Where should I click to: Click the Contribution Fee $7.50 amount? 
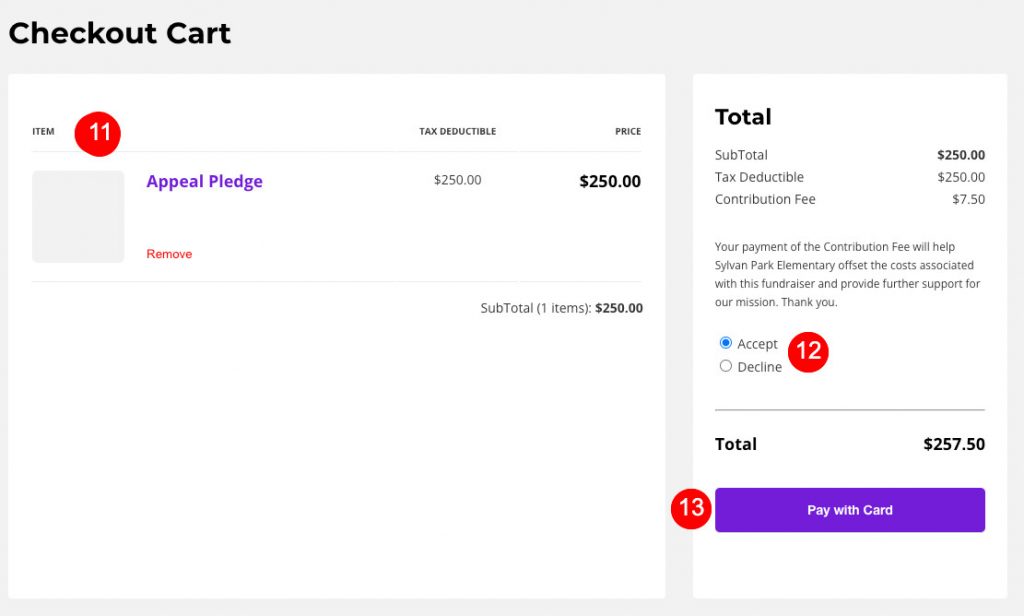click(968, 199)
